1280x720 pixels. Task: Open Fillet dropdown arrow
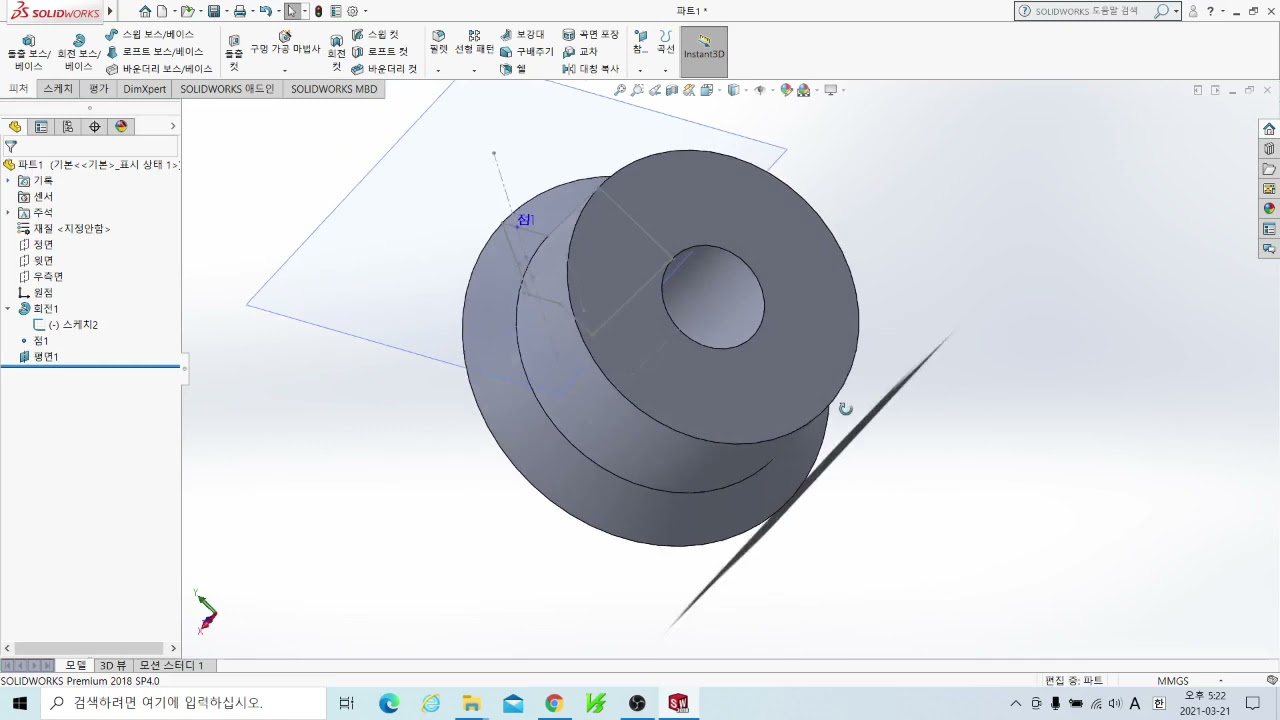coord(438,71)
